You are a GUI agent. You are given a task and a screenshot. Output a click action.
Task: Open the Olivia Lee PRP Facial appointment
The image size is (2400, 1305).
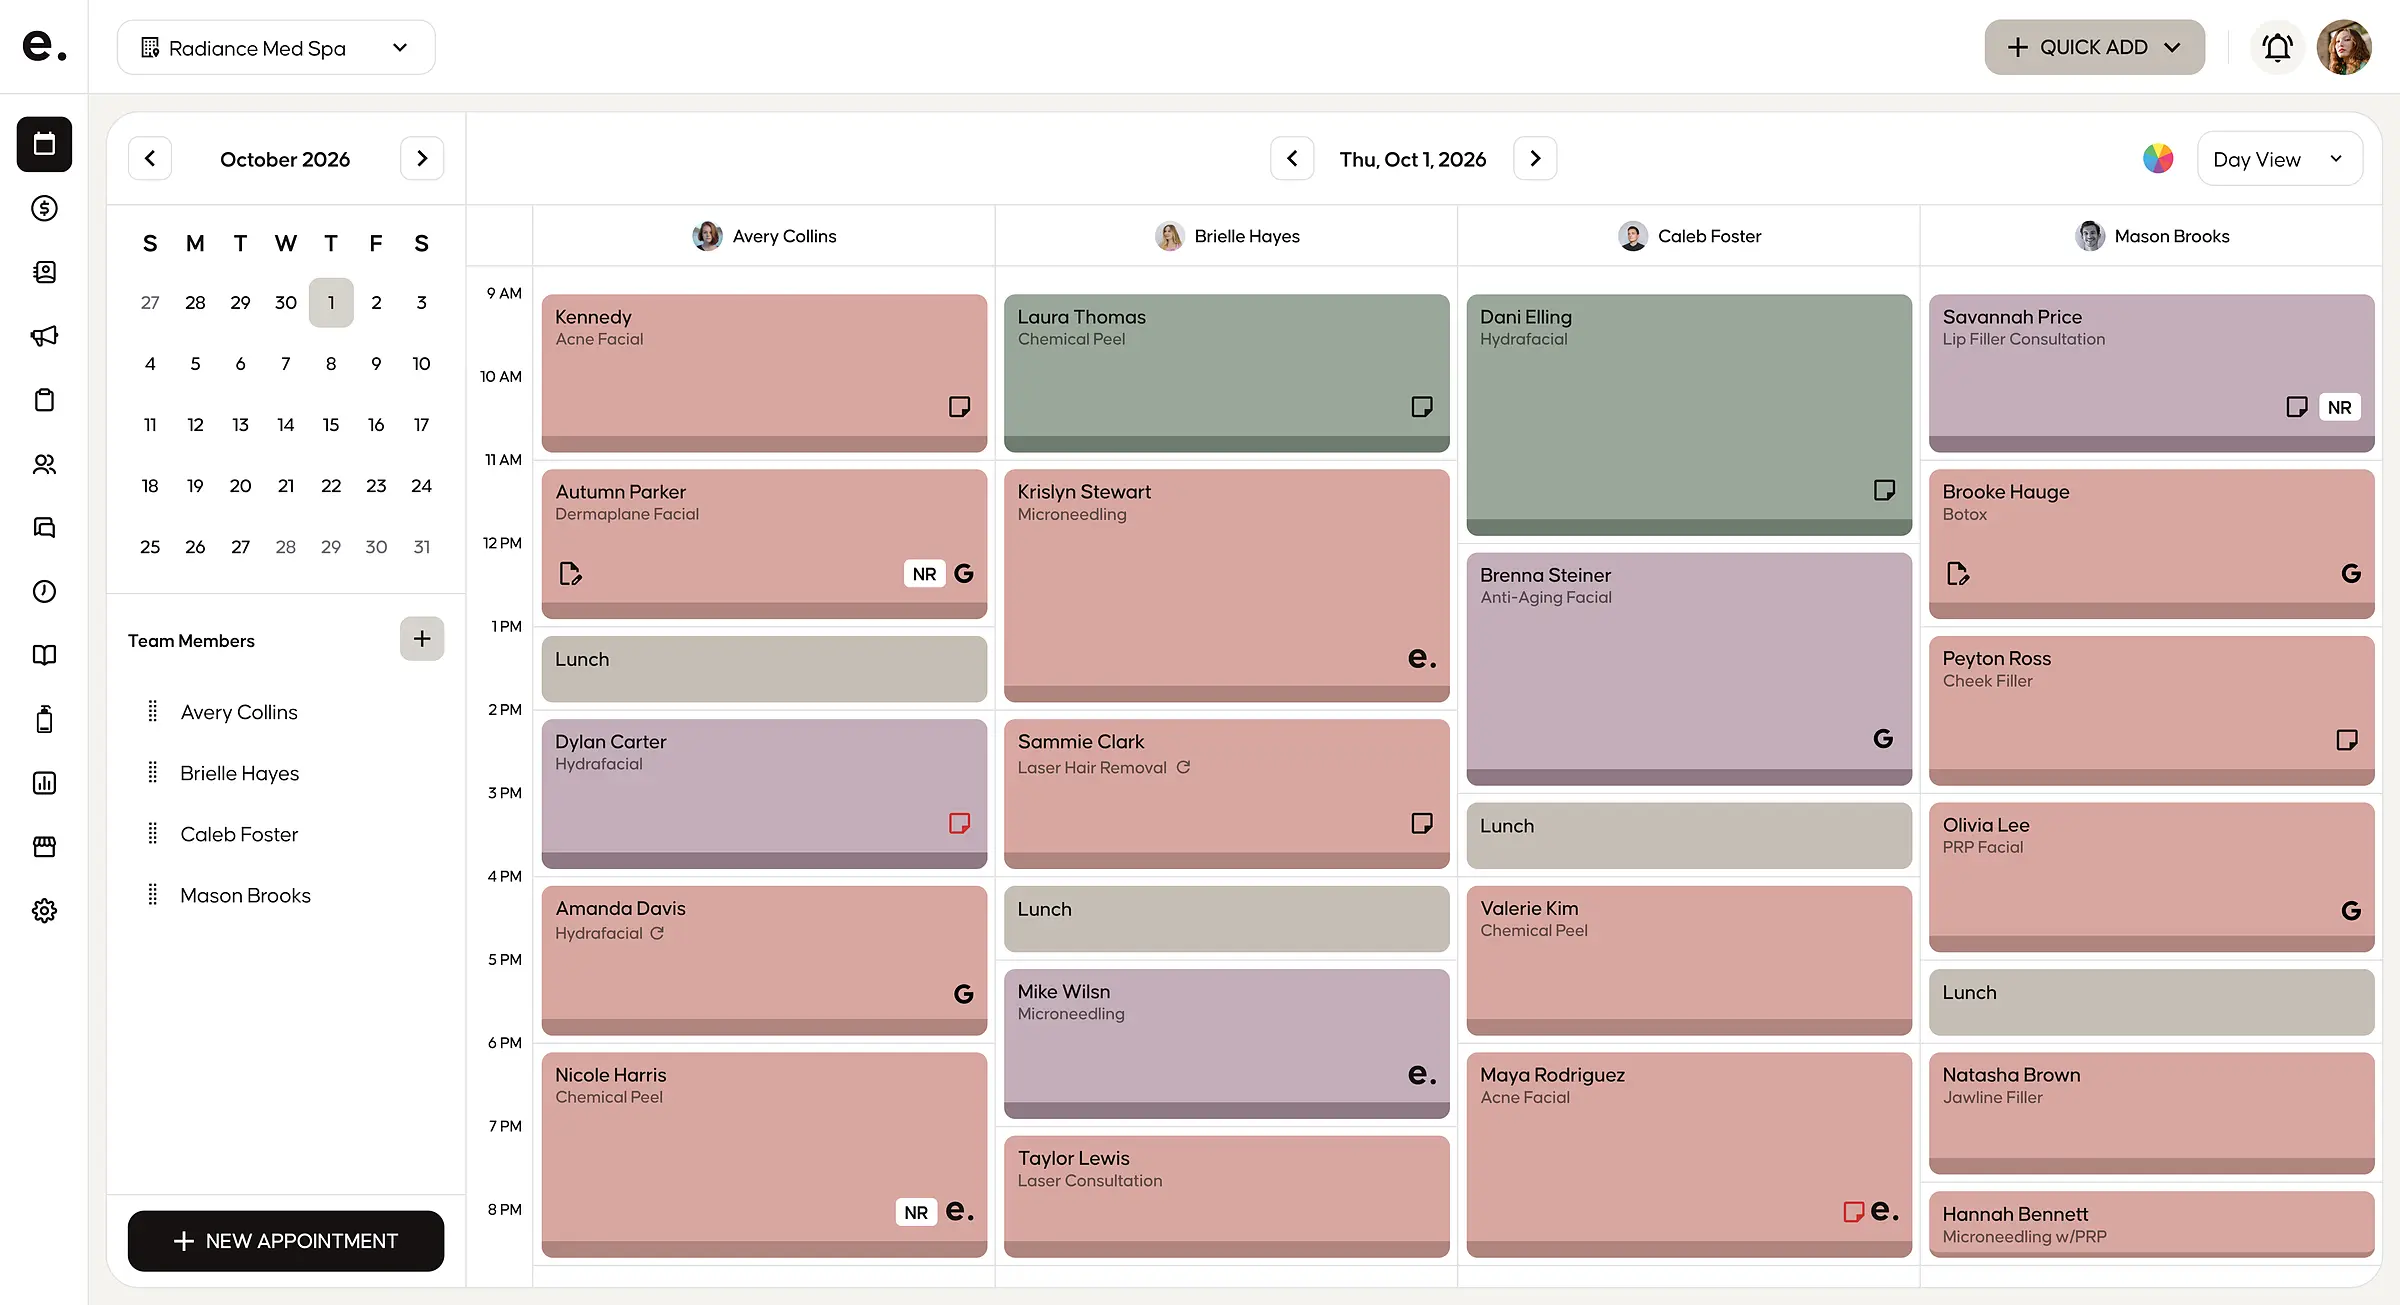point(2151,876)
